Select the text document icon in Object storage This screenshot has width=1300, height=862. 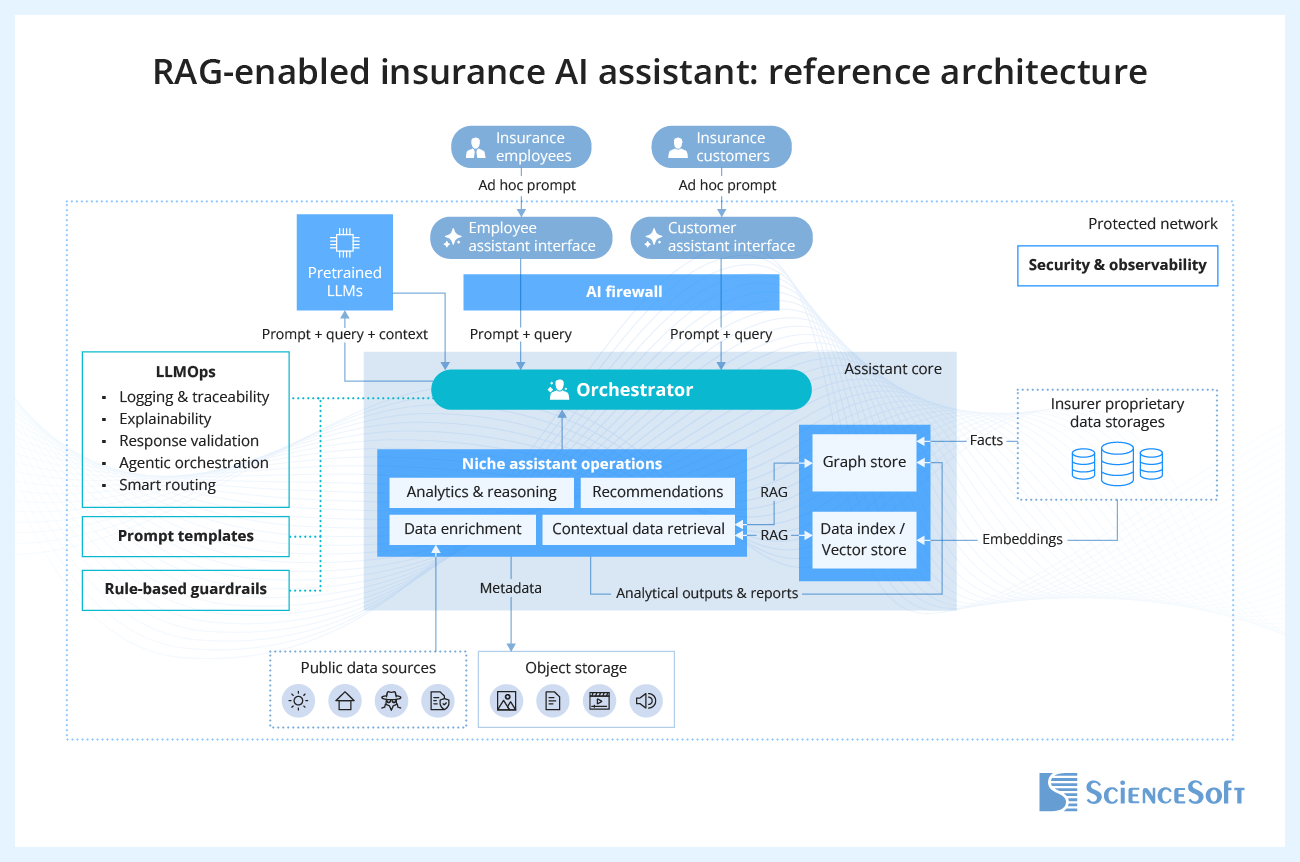point(553,701)
